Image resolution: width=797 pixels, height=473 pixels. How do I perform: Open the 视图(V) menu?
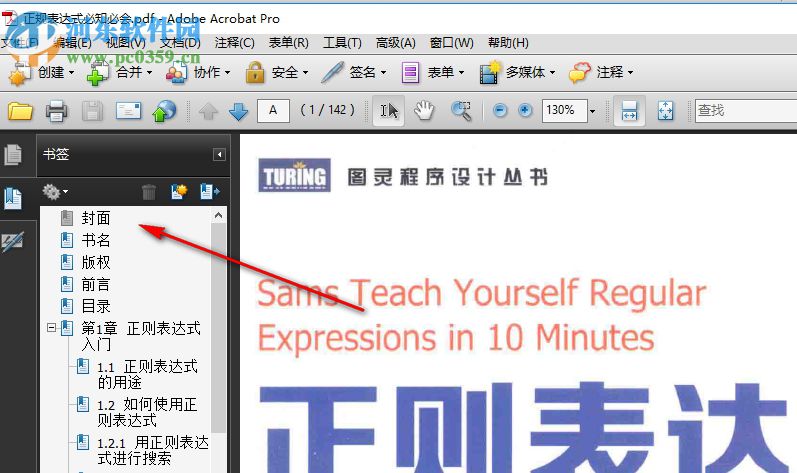126,43
